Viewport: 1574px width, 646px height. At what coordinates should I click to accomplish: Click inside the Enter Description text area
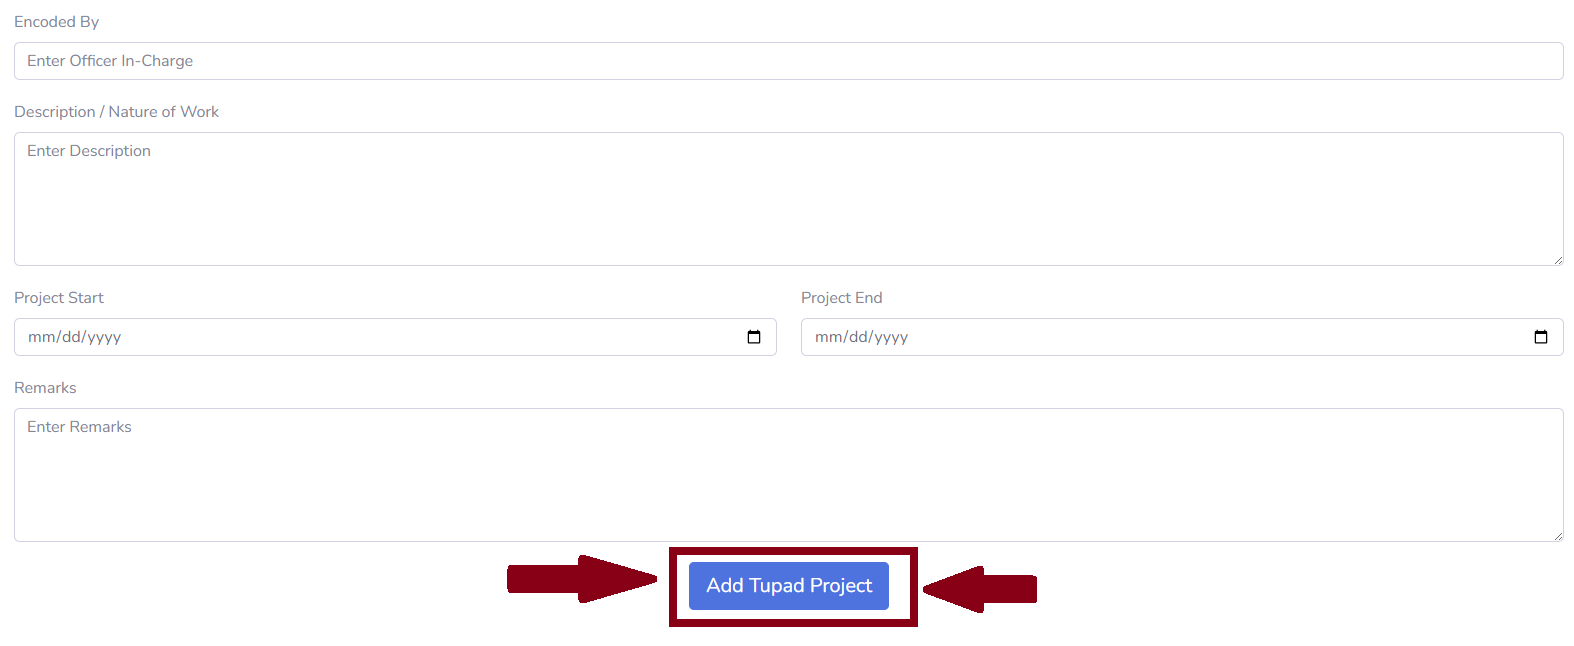(x=789, y=199)
